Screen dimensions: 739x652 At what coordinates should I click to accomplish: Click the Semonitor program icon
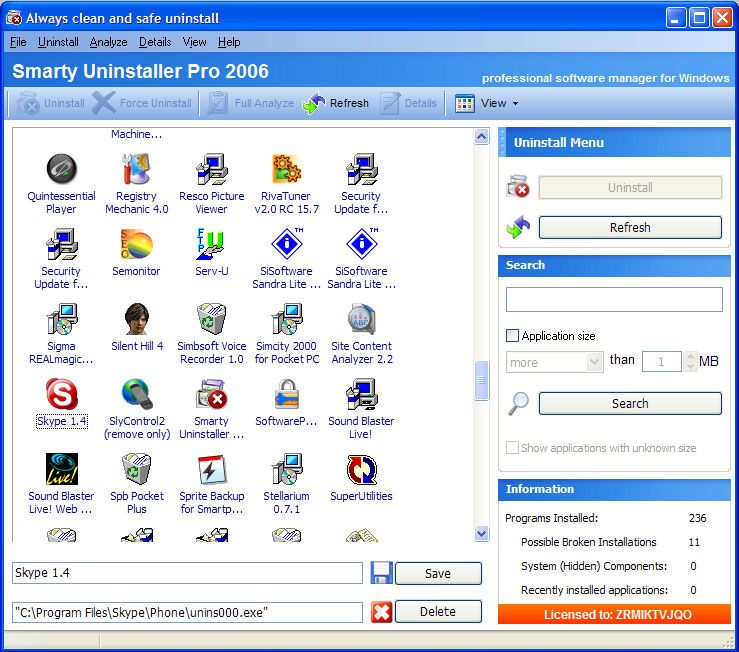pyautogui.click(x=137, y=245)
